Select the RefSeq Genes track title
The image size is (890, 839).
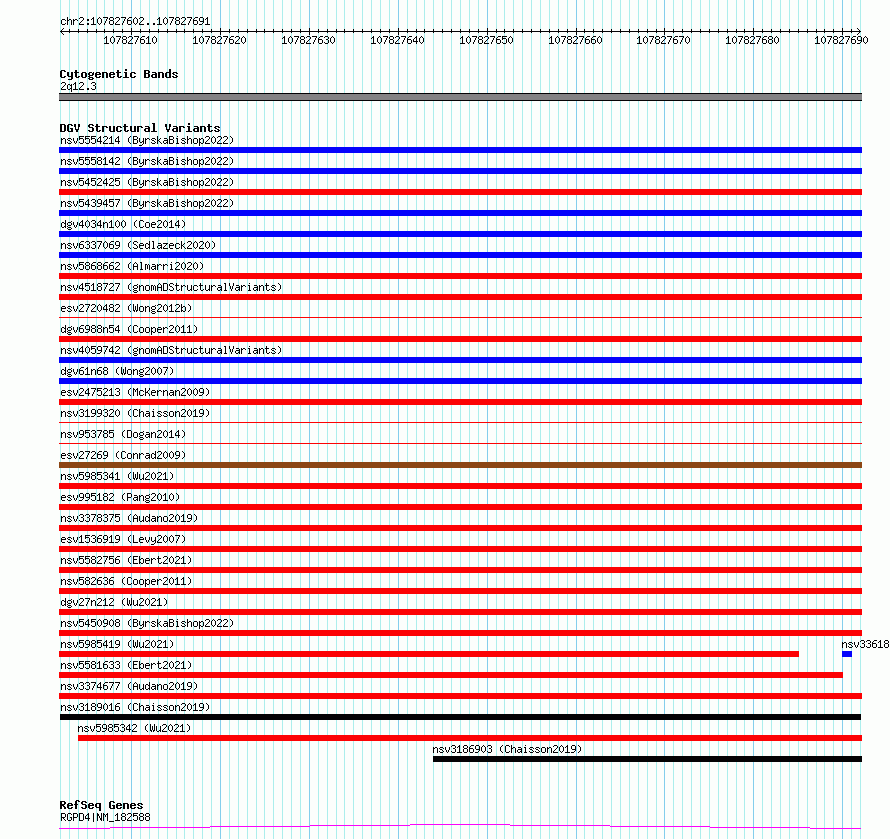(x=101, y=805)
